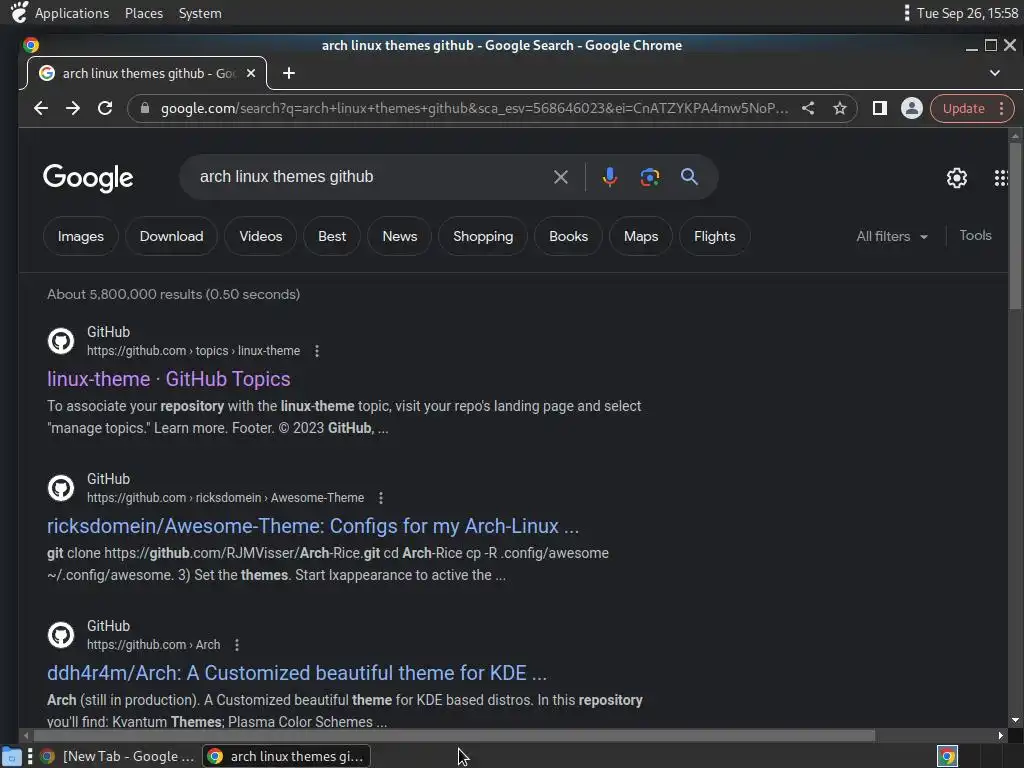The width and height of the screenshot is (1024, 768).
Task: Clear the search box text
Action: click(560, 177)
